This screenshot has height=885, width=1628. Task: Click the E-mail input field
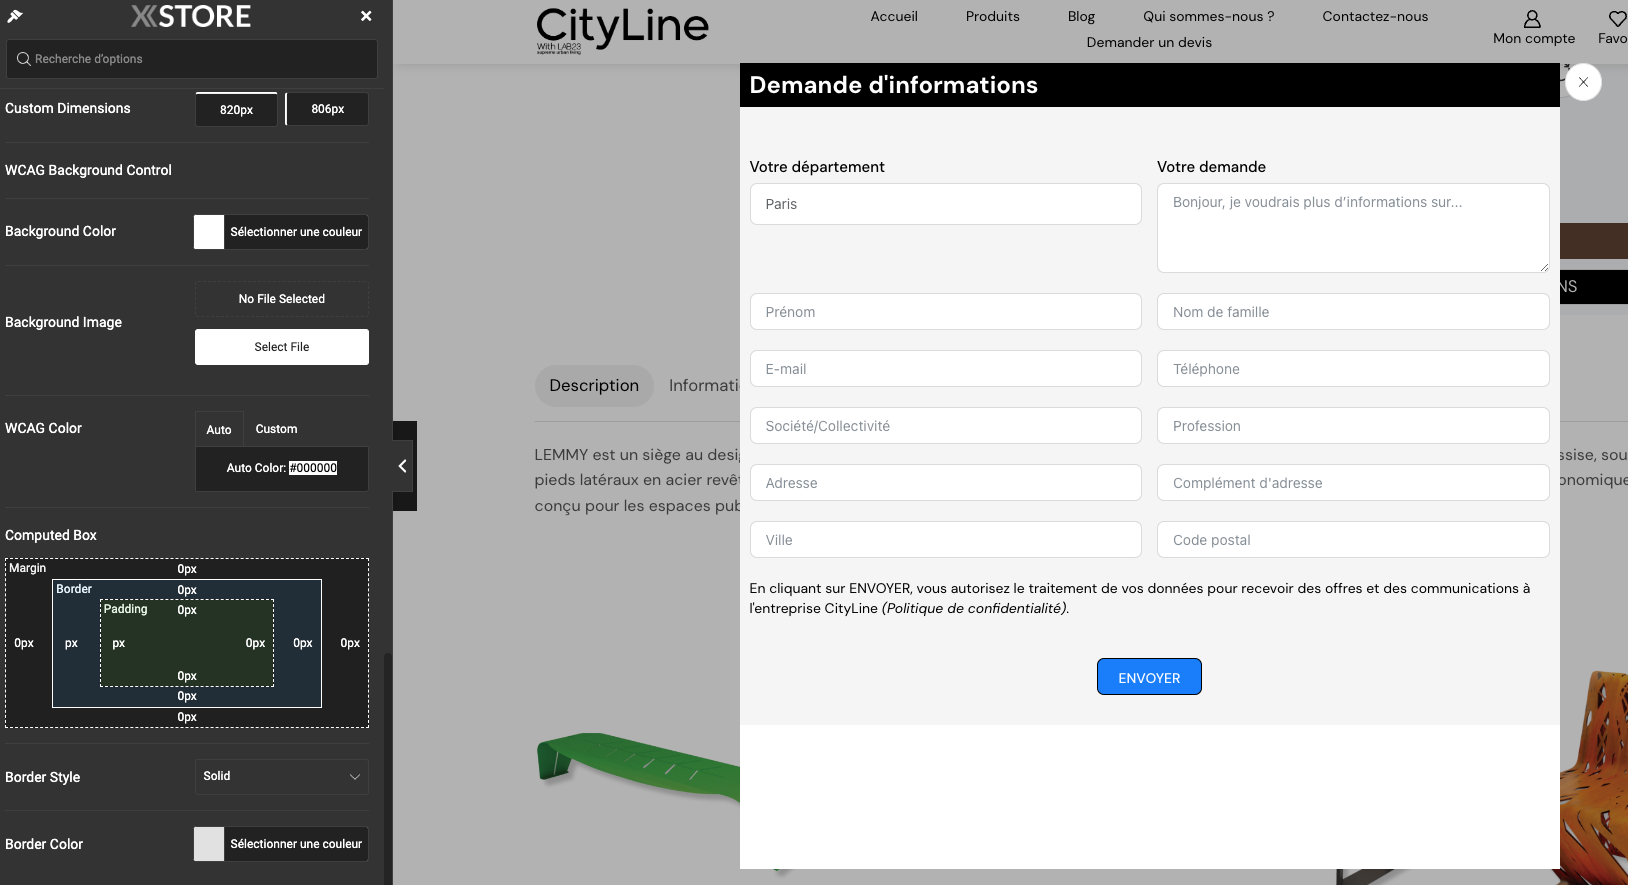[x=946, y=369]
